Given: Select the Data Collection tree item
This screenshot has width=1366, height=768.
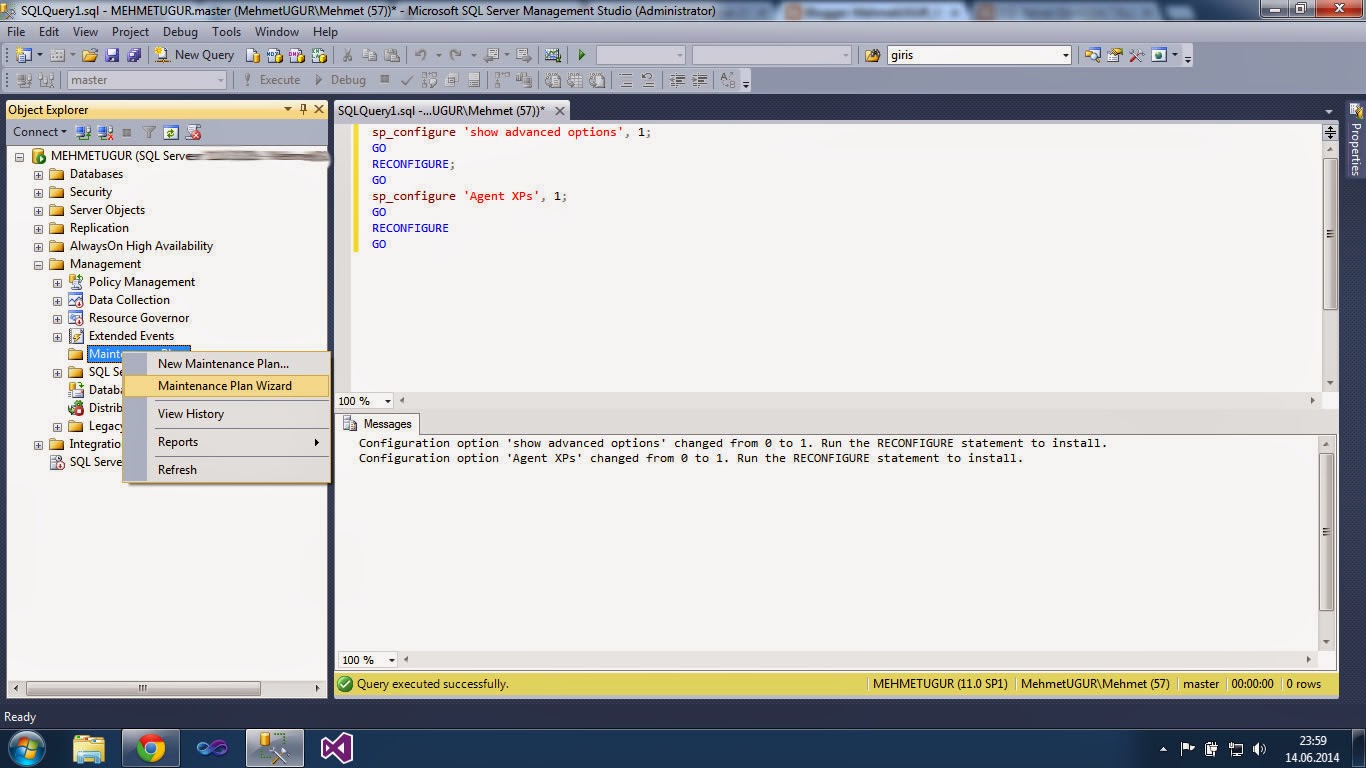Looking at the screenshot, I should (x=129, y=300).
